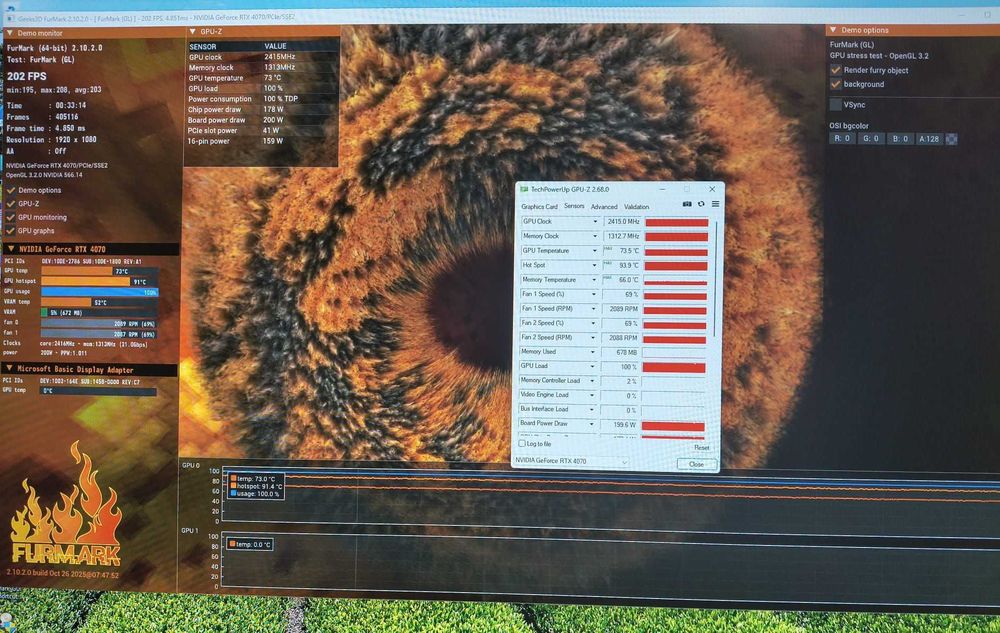This screenshot has height=633, width=1000.
Task: Check the Log to file box
Action: (522, 443)
